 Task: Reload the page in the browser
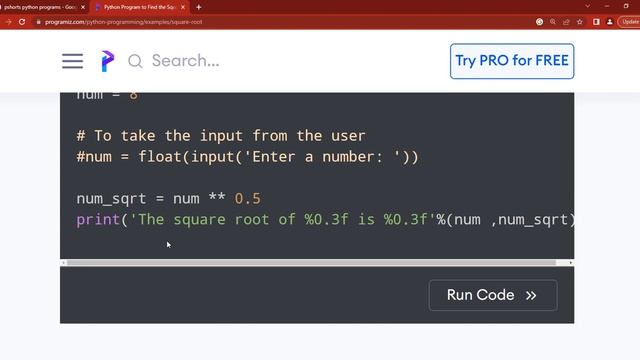point(22,22)
